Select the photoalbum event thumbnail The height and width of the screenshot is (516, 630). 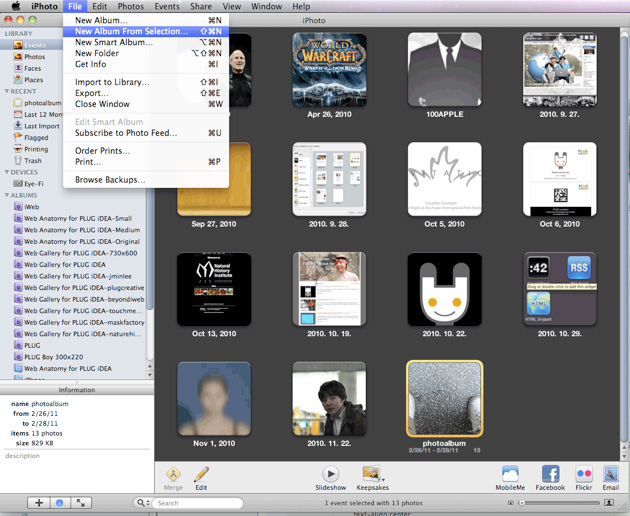tap(444, 399)
